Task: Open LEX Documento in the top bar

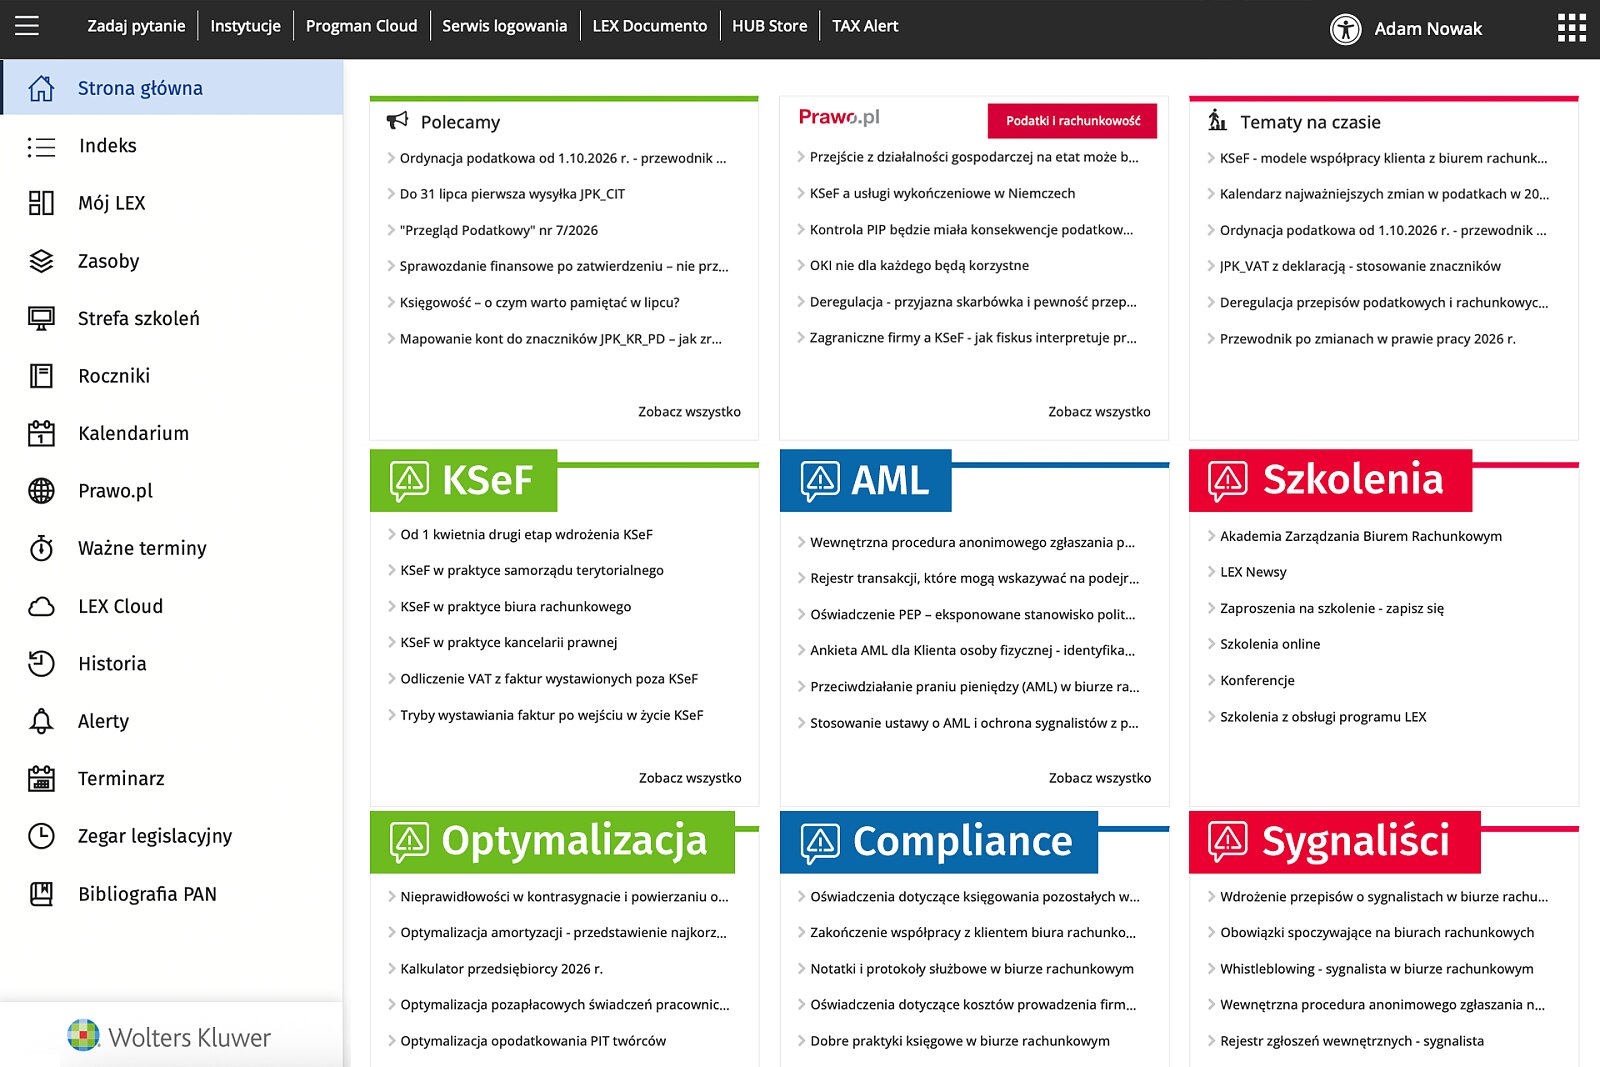Action: [x=649, y=26]
